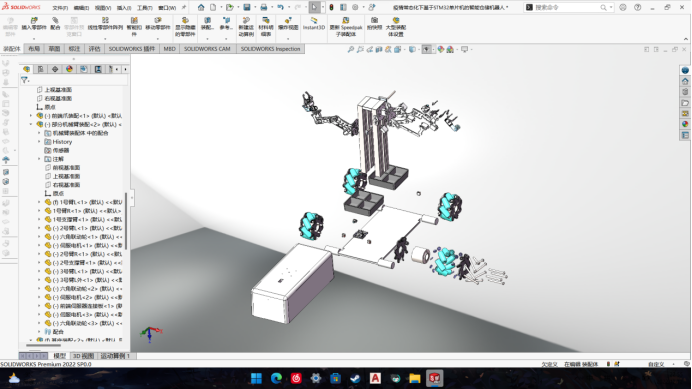Screen dimensions: 692x389
Task: Create a new document via New icon
Action: pos(213,8)
